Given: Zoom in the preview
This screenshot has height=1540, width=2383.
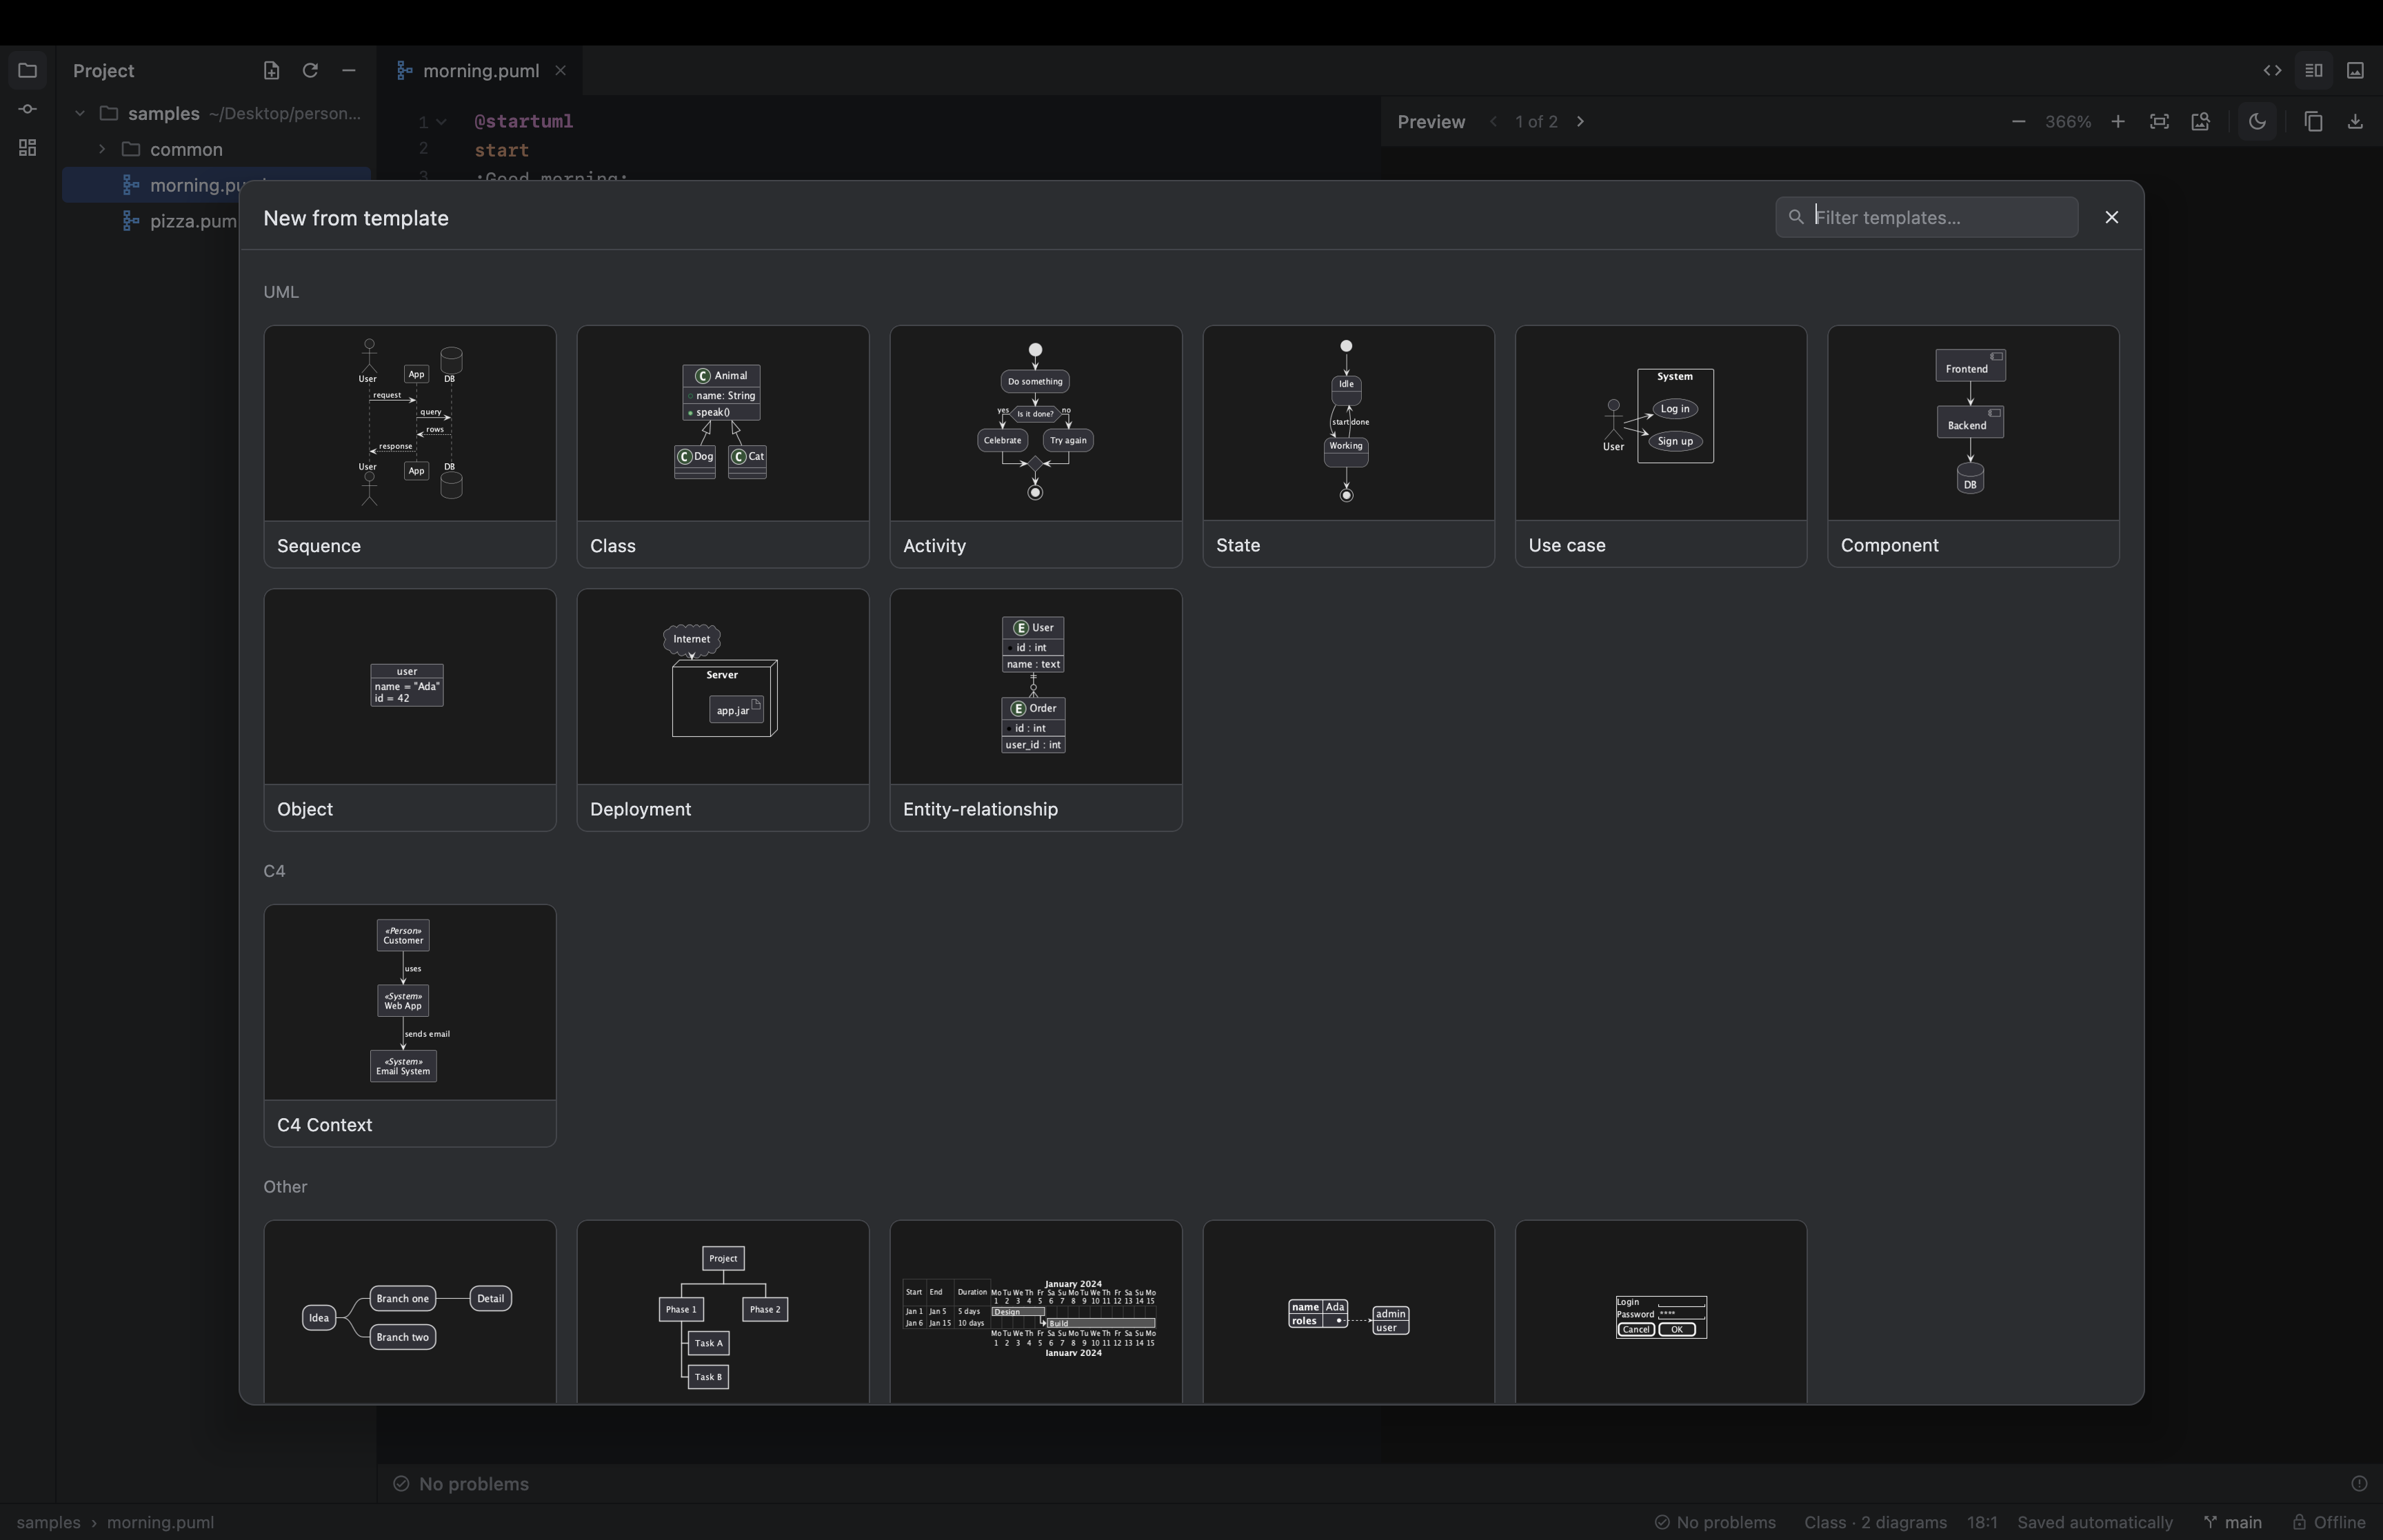Looking at the screenshot, I should [2117, 121].
